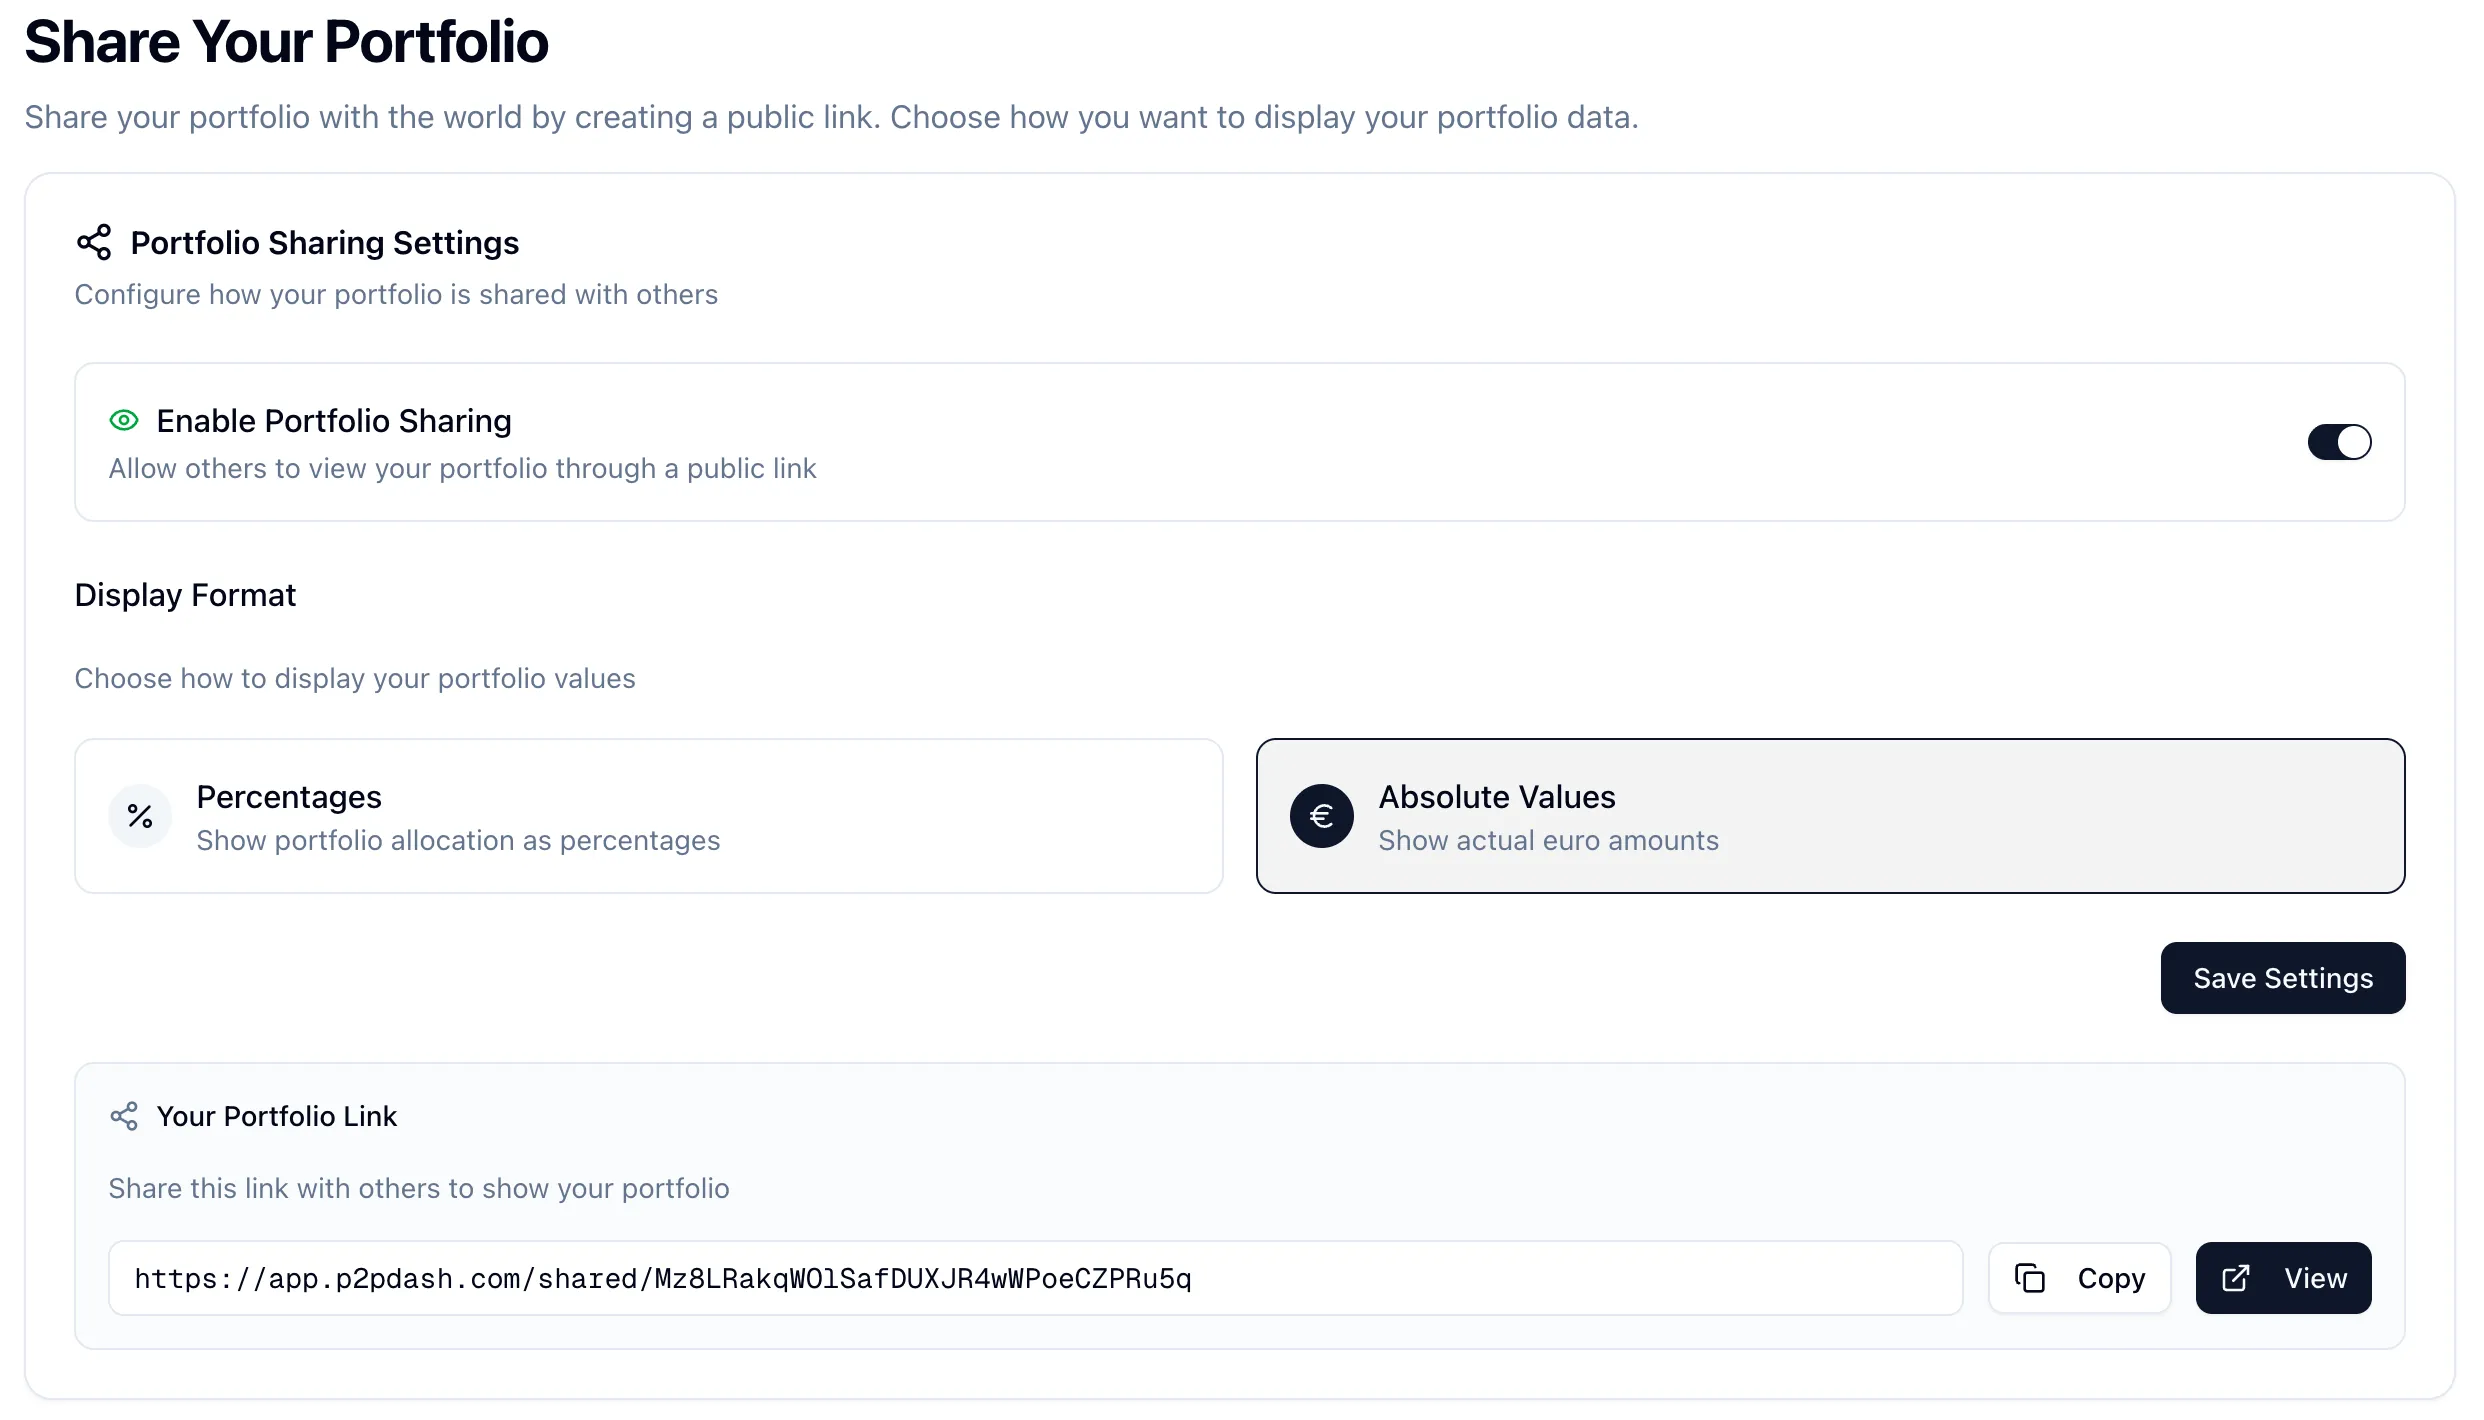2484x1420 pixels.
Task: Open the Share Your Portfolio page heading area
Action: [x=287, y=41]
